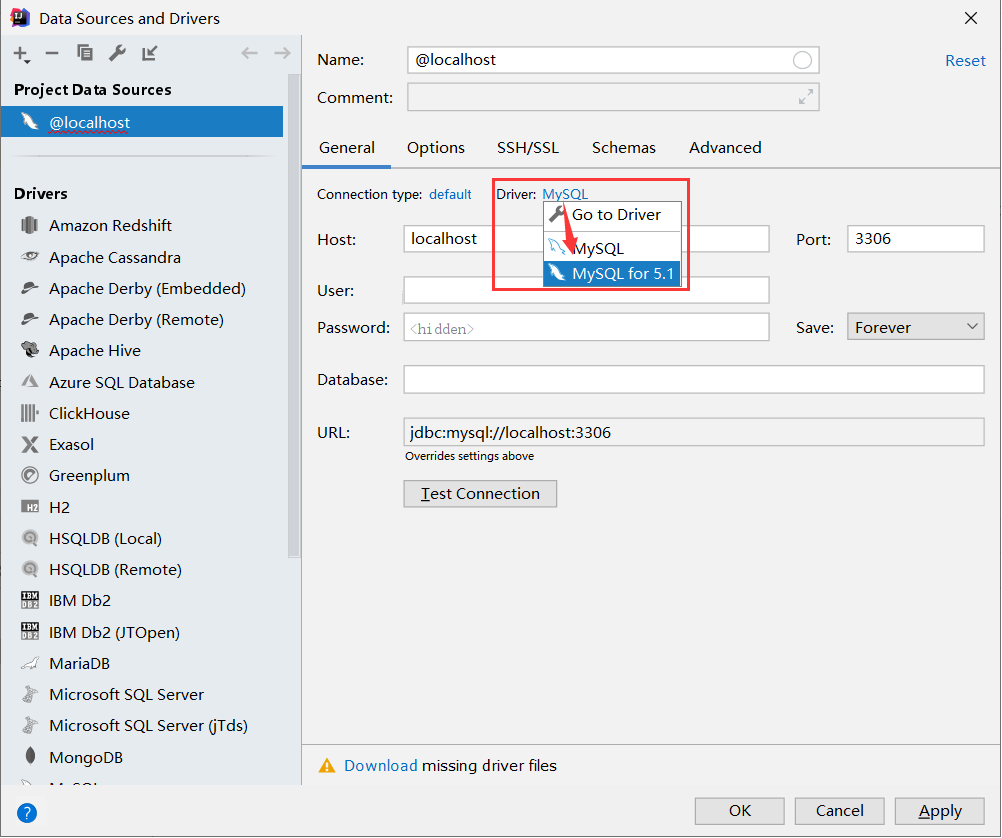Viewport: 1002px width, 838px height.
Task: Focus the URL input field
Action: 693,432
